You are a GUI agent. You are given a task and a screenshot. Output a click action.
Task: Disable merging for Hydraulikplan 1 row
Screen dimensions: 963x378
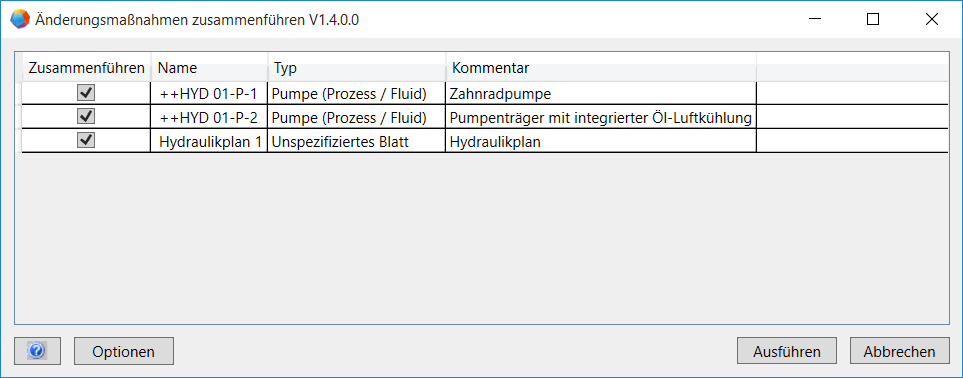click(86, 141)
